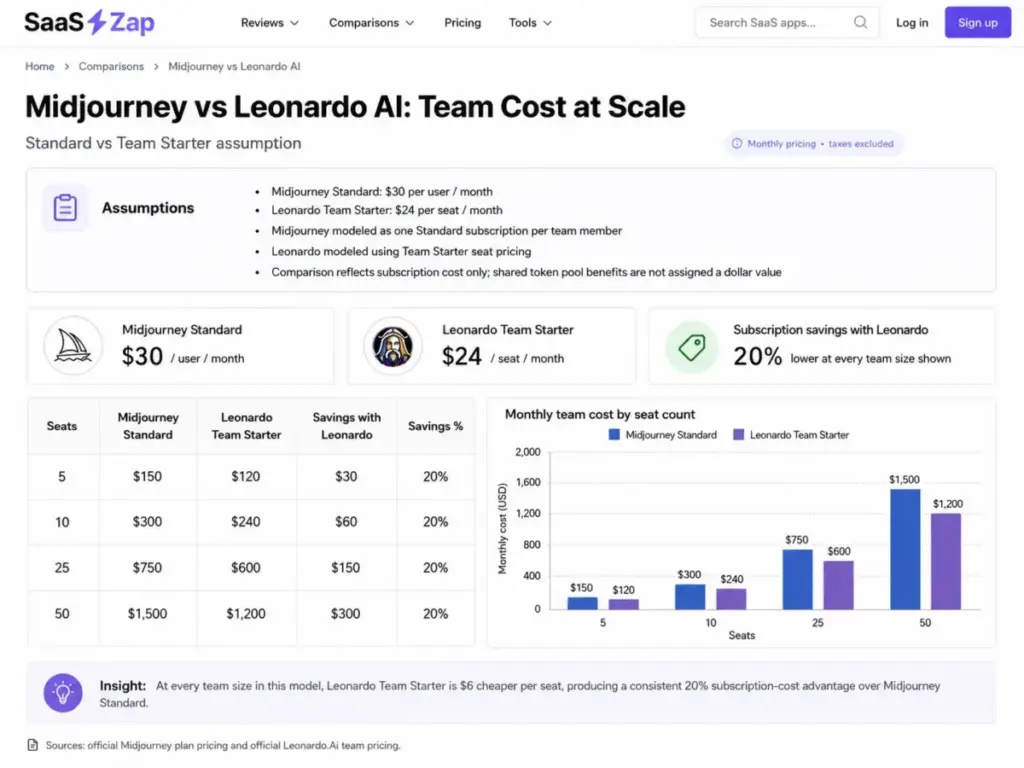
Task: Click the Midjourney Standard column header
Action: (x=148, y=426)
